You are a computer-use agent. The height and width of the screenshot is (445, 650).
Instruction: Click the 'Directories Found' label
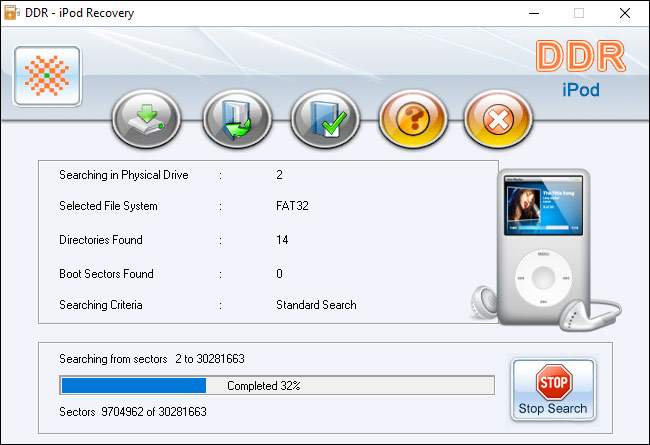101,240
